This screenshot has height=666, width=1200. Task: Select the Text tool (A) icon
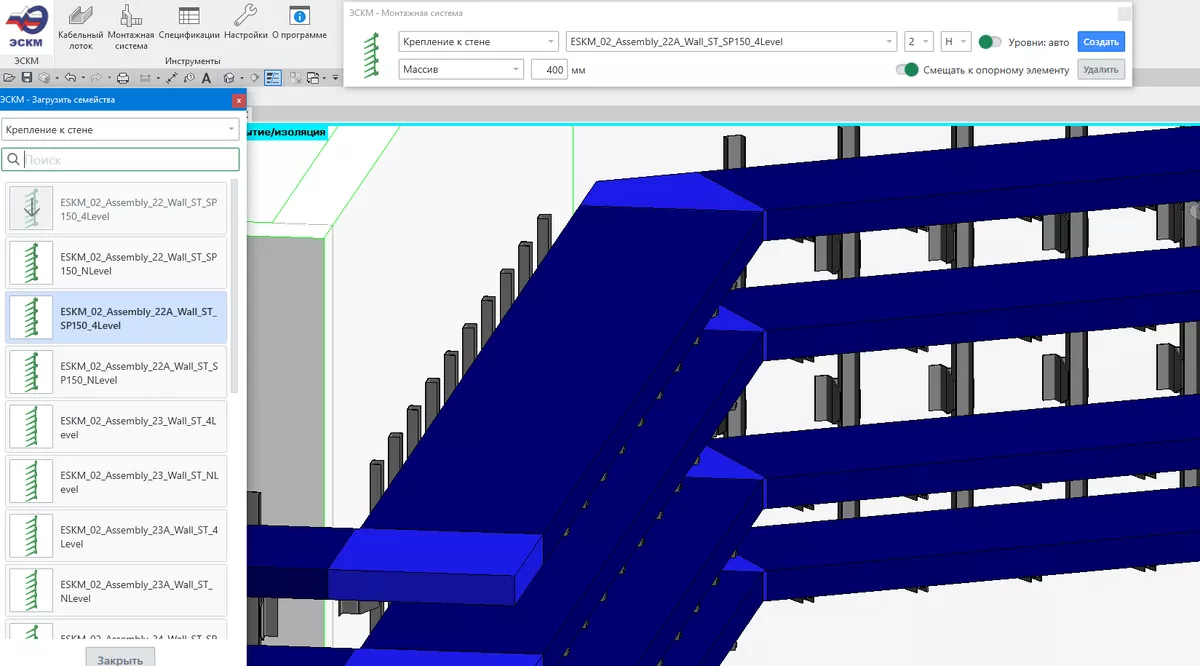point(206,77)
